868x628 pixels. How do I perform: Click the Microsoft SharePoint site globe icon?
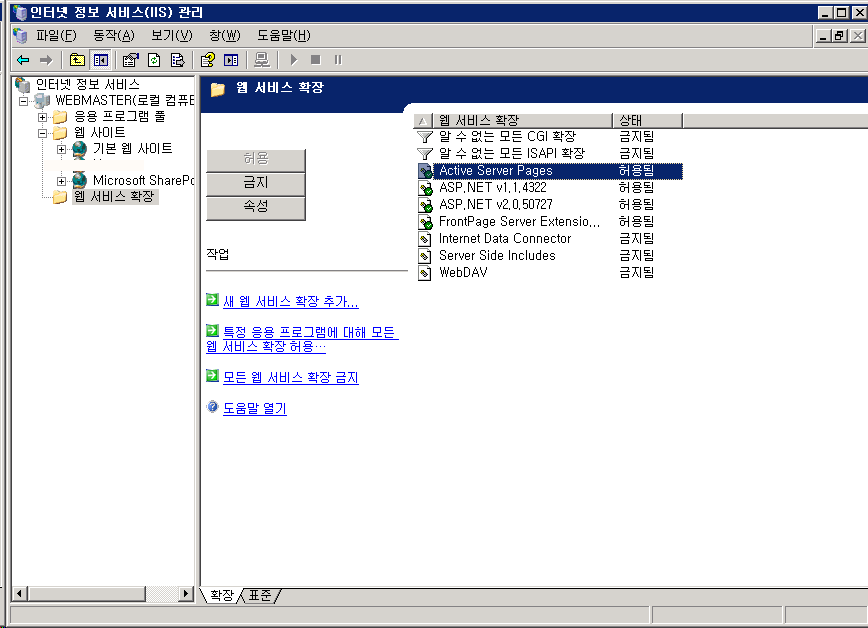tap(80, 180)
